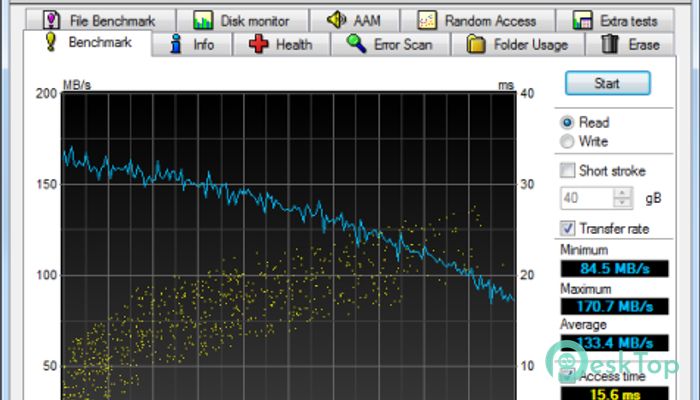Select the Benchmark tab
Screen dimensions: 700x400
(x=88, y=43)
